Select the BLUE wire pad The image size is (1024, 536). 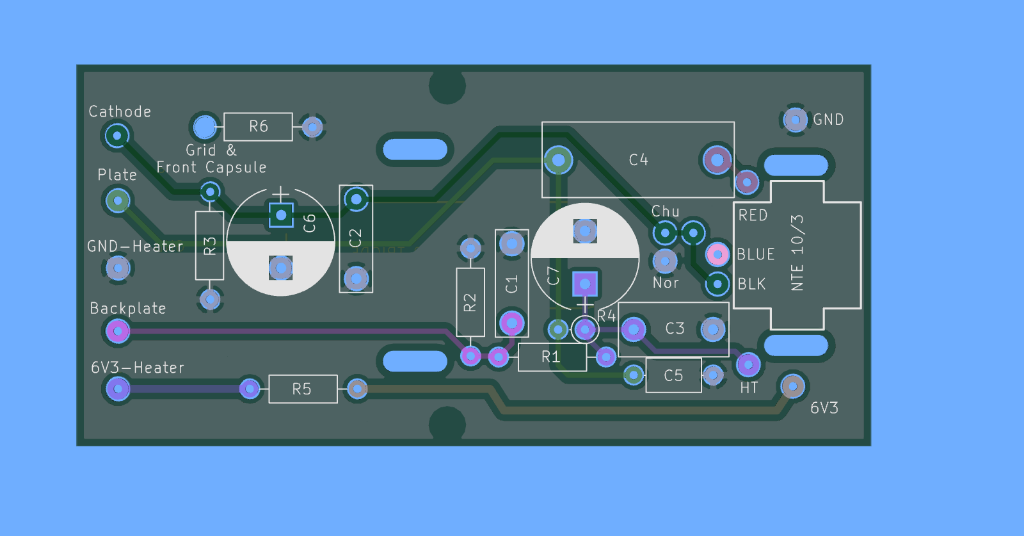coord(717,254)
